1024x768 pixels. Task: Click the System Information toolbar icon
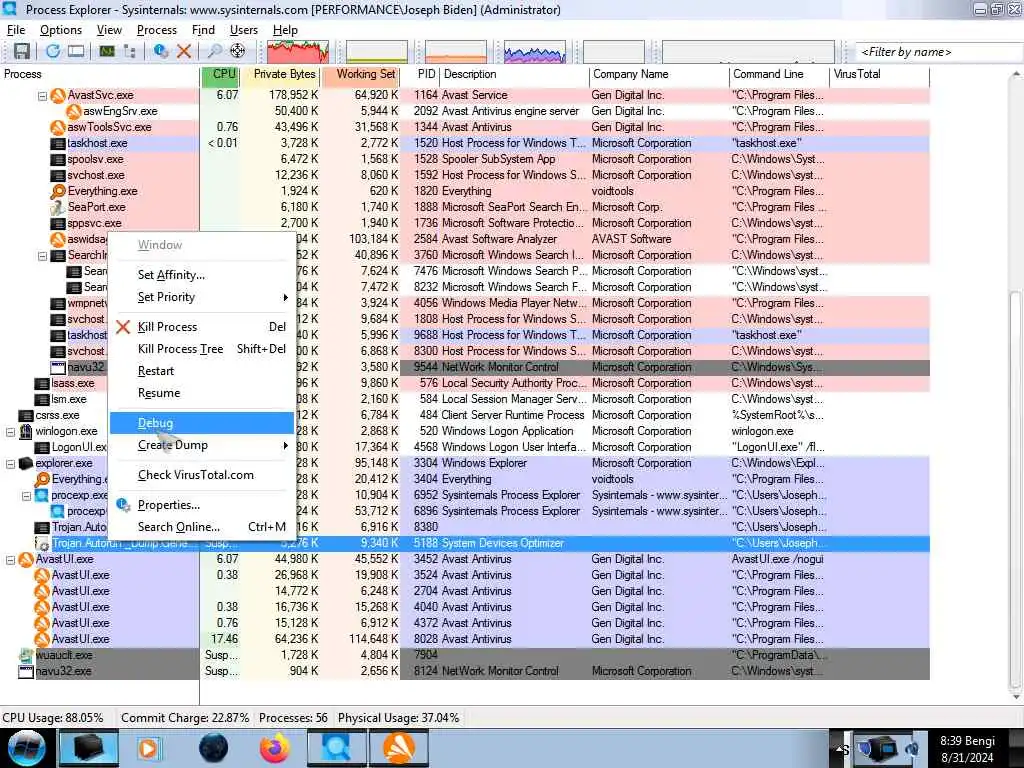[107, 51]
